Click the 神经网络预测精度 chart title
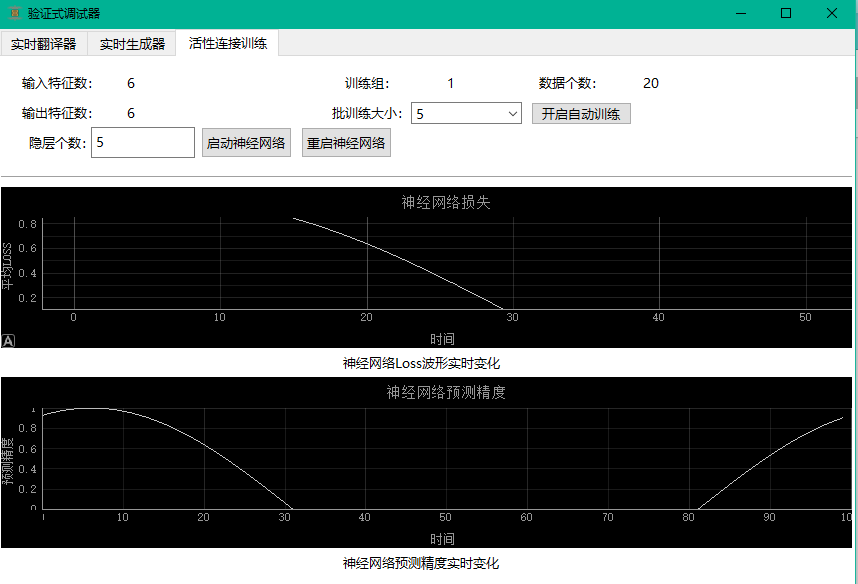Viewport: 858px width, 584px height. (x=446, y=393)
